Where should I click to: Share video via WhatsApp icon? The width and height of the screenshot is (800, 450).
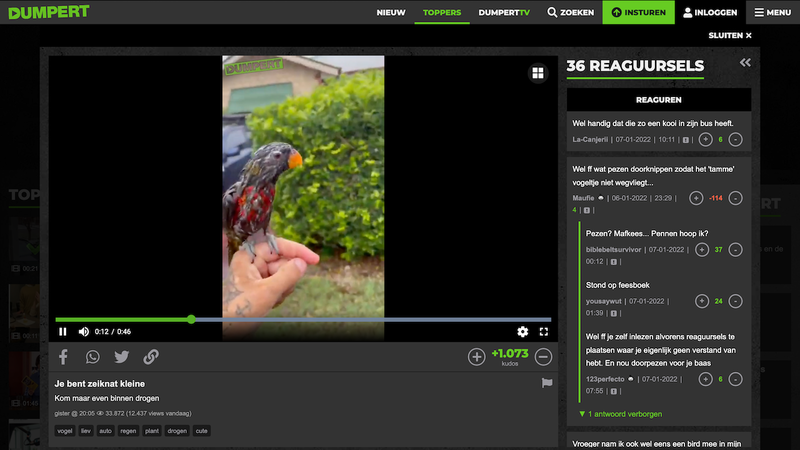(93, 357)
